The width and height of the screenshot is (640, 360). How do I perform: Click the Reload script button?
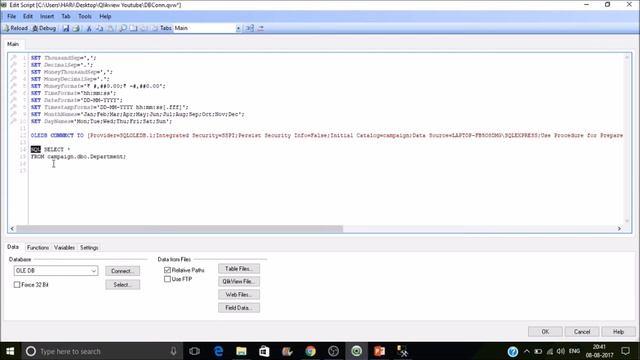click(16, 28)
